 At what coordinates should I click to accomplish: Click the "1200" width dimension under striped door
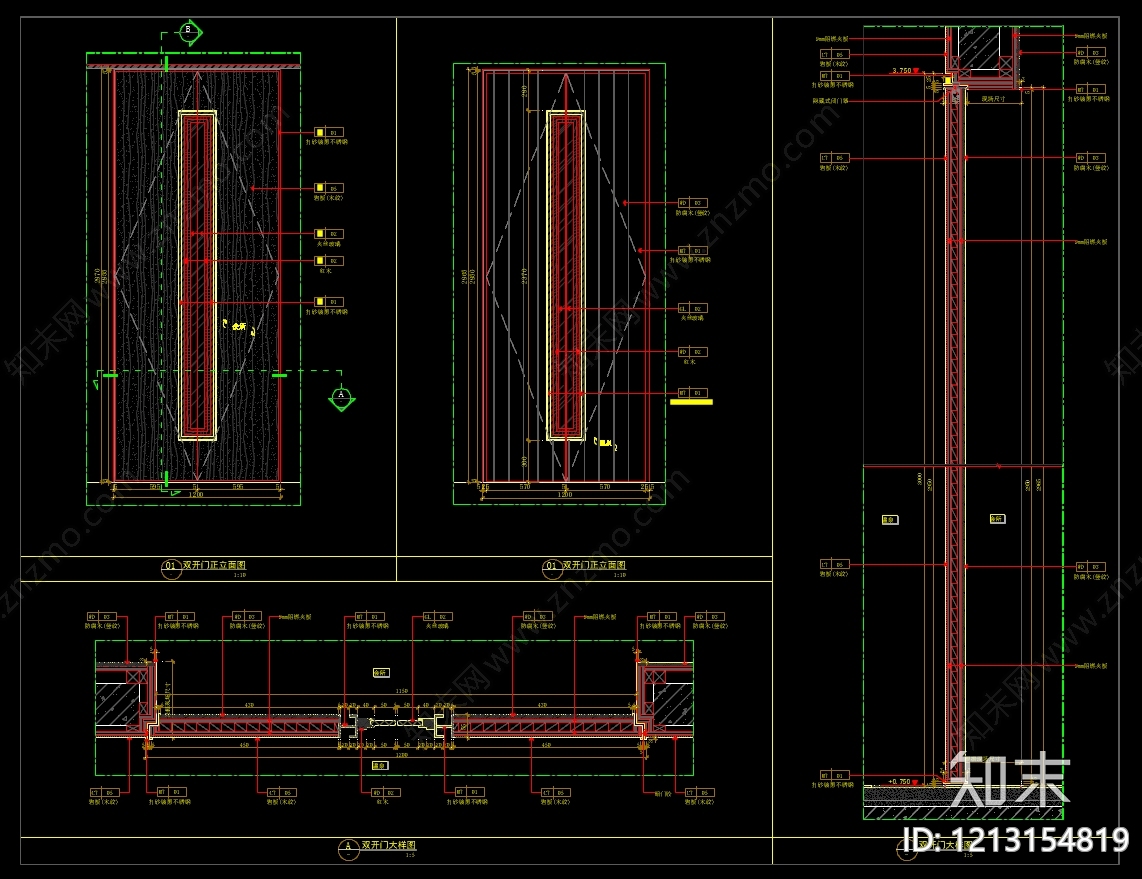click(565, 495)
